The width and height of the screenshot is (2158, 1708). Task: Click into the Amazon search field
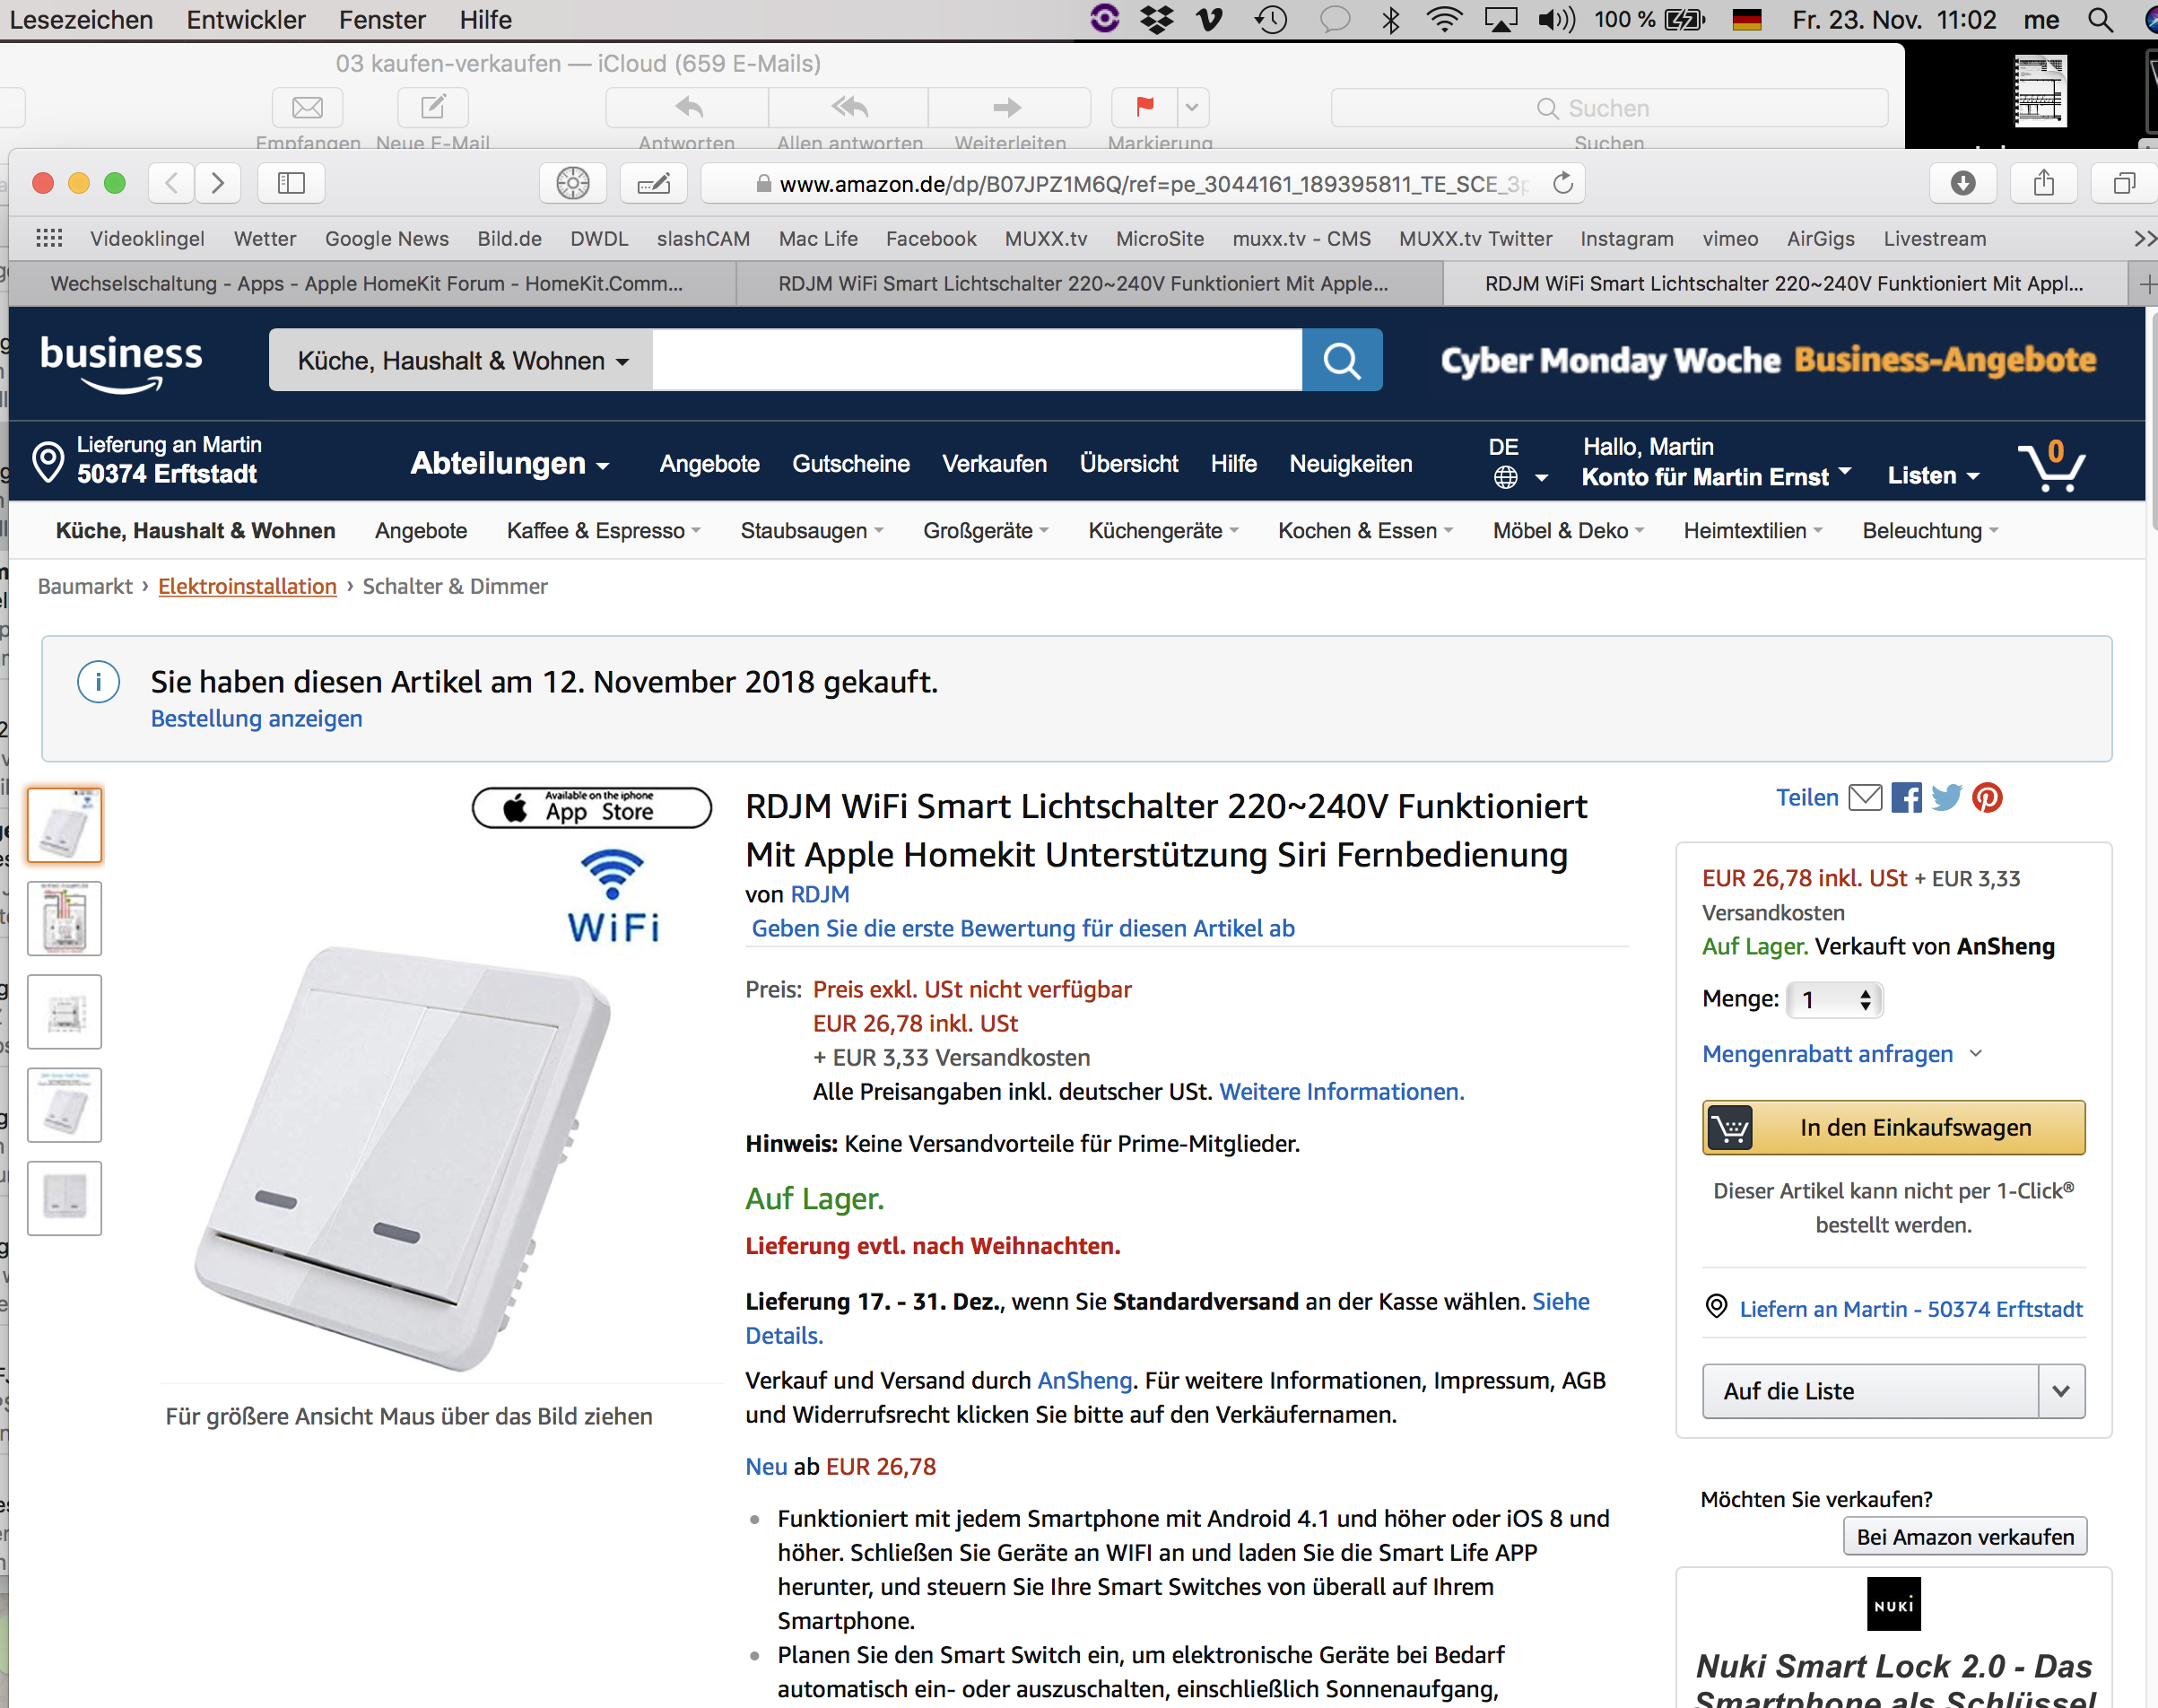coord(977,360)
